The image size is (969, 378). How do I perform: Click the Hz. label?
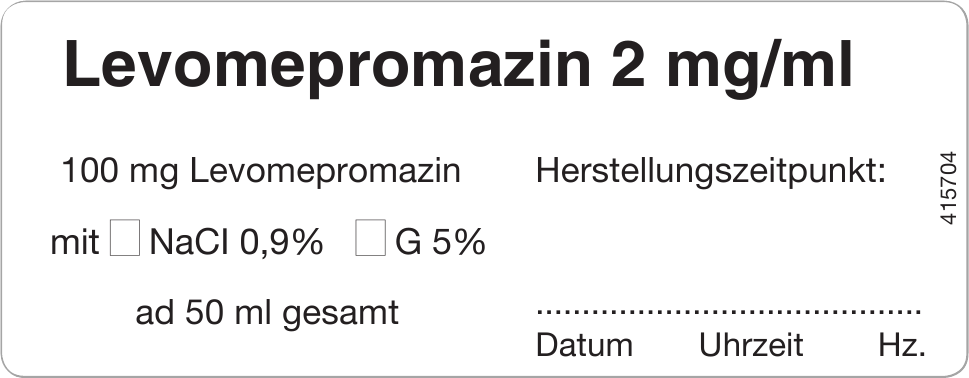coord(902,345)
